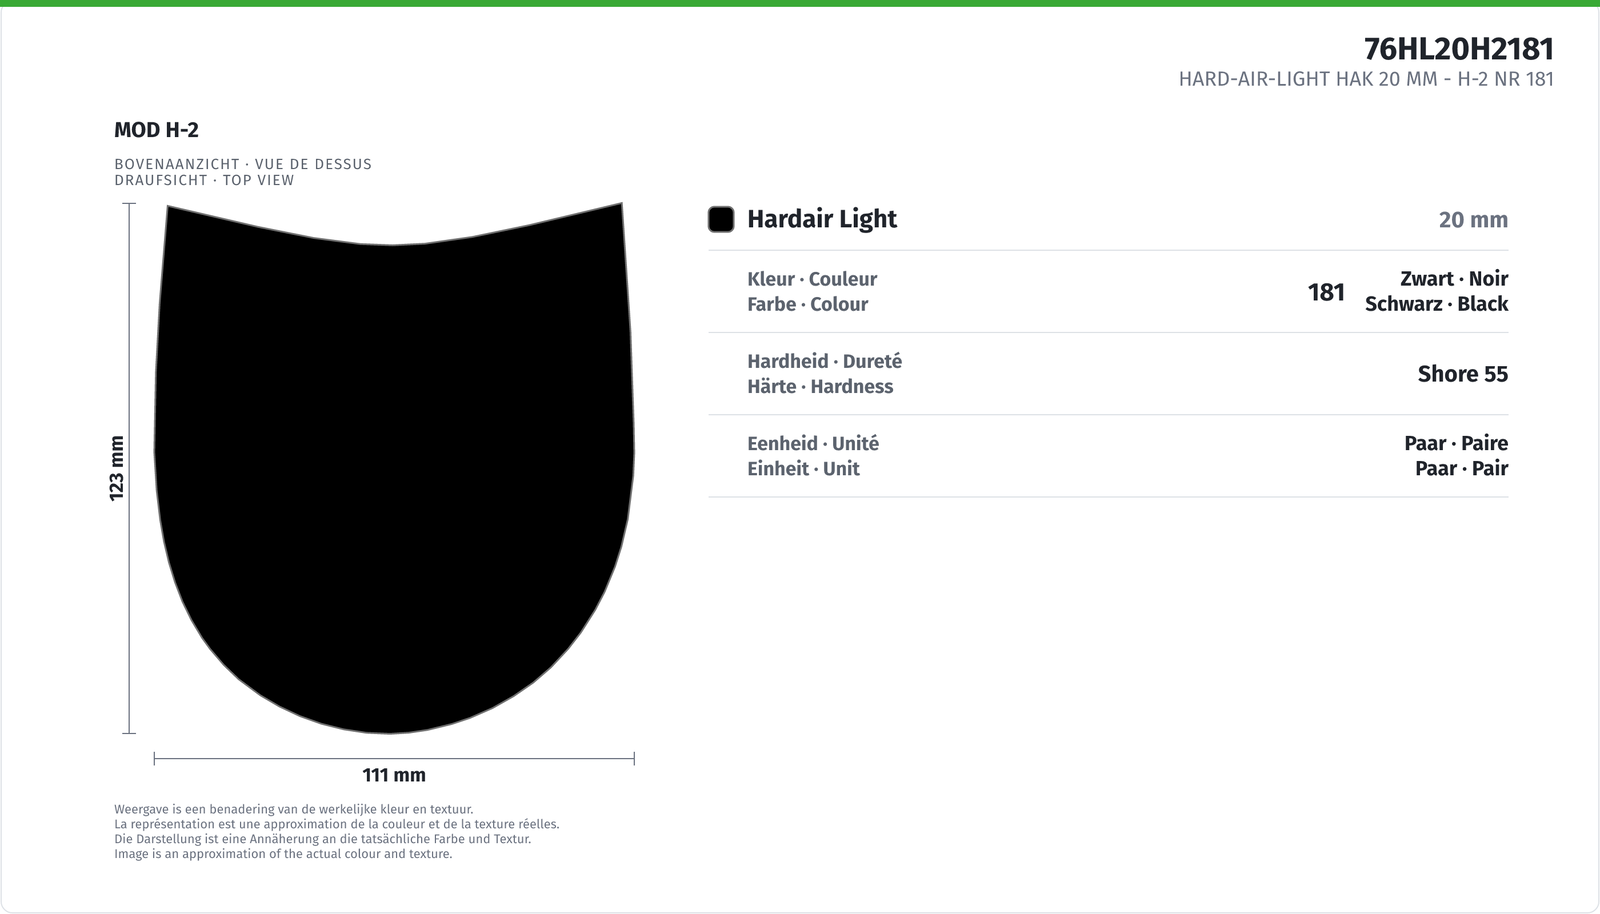The width and height of the screenshot is (1600, 914).
Task: Click the black Hardair Light colour swatch
Action: point(721,219)
